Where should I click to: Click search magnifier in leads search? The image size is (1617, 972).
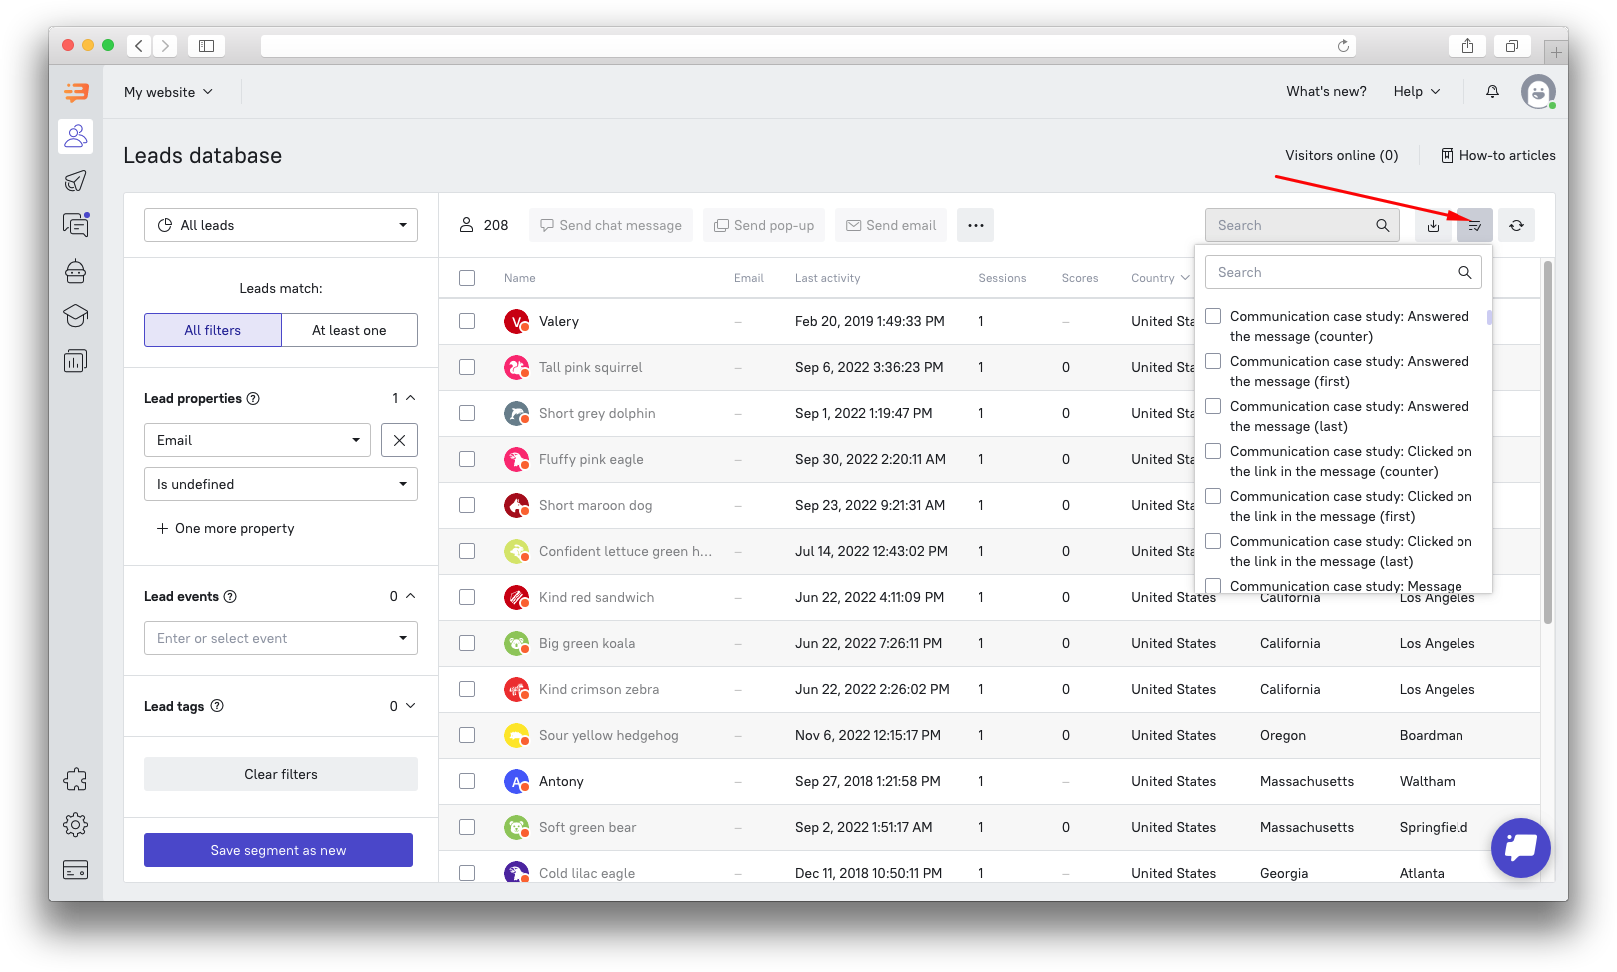coord(1382,226)
